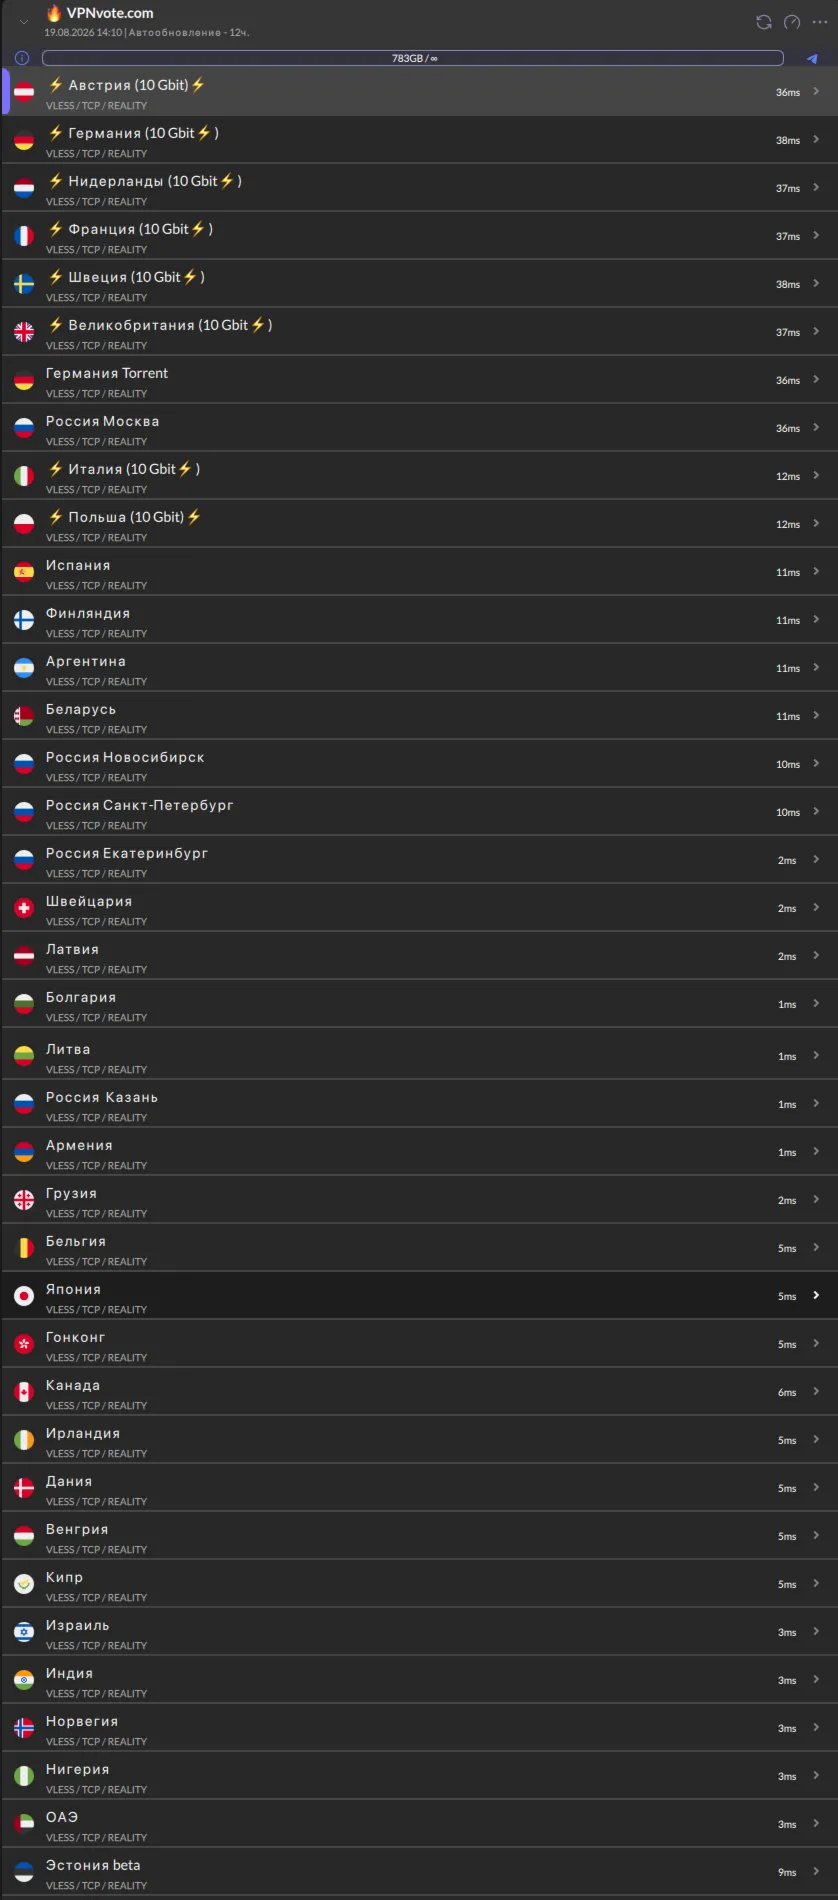Refresh the VPNvote.com subscription
The height and width of the screenshot is (1900, 838).
tap(764, 22)
